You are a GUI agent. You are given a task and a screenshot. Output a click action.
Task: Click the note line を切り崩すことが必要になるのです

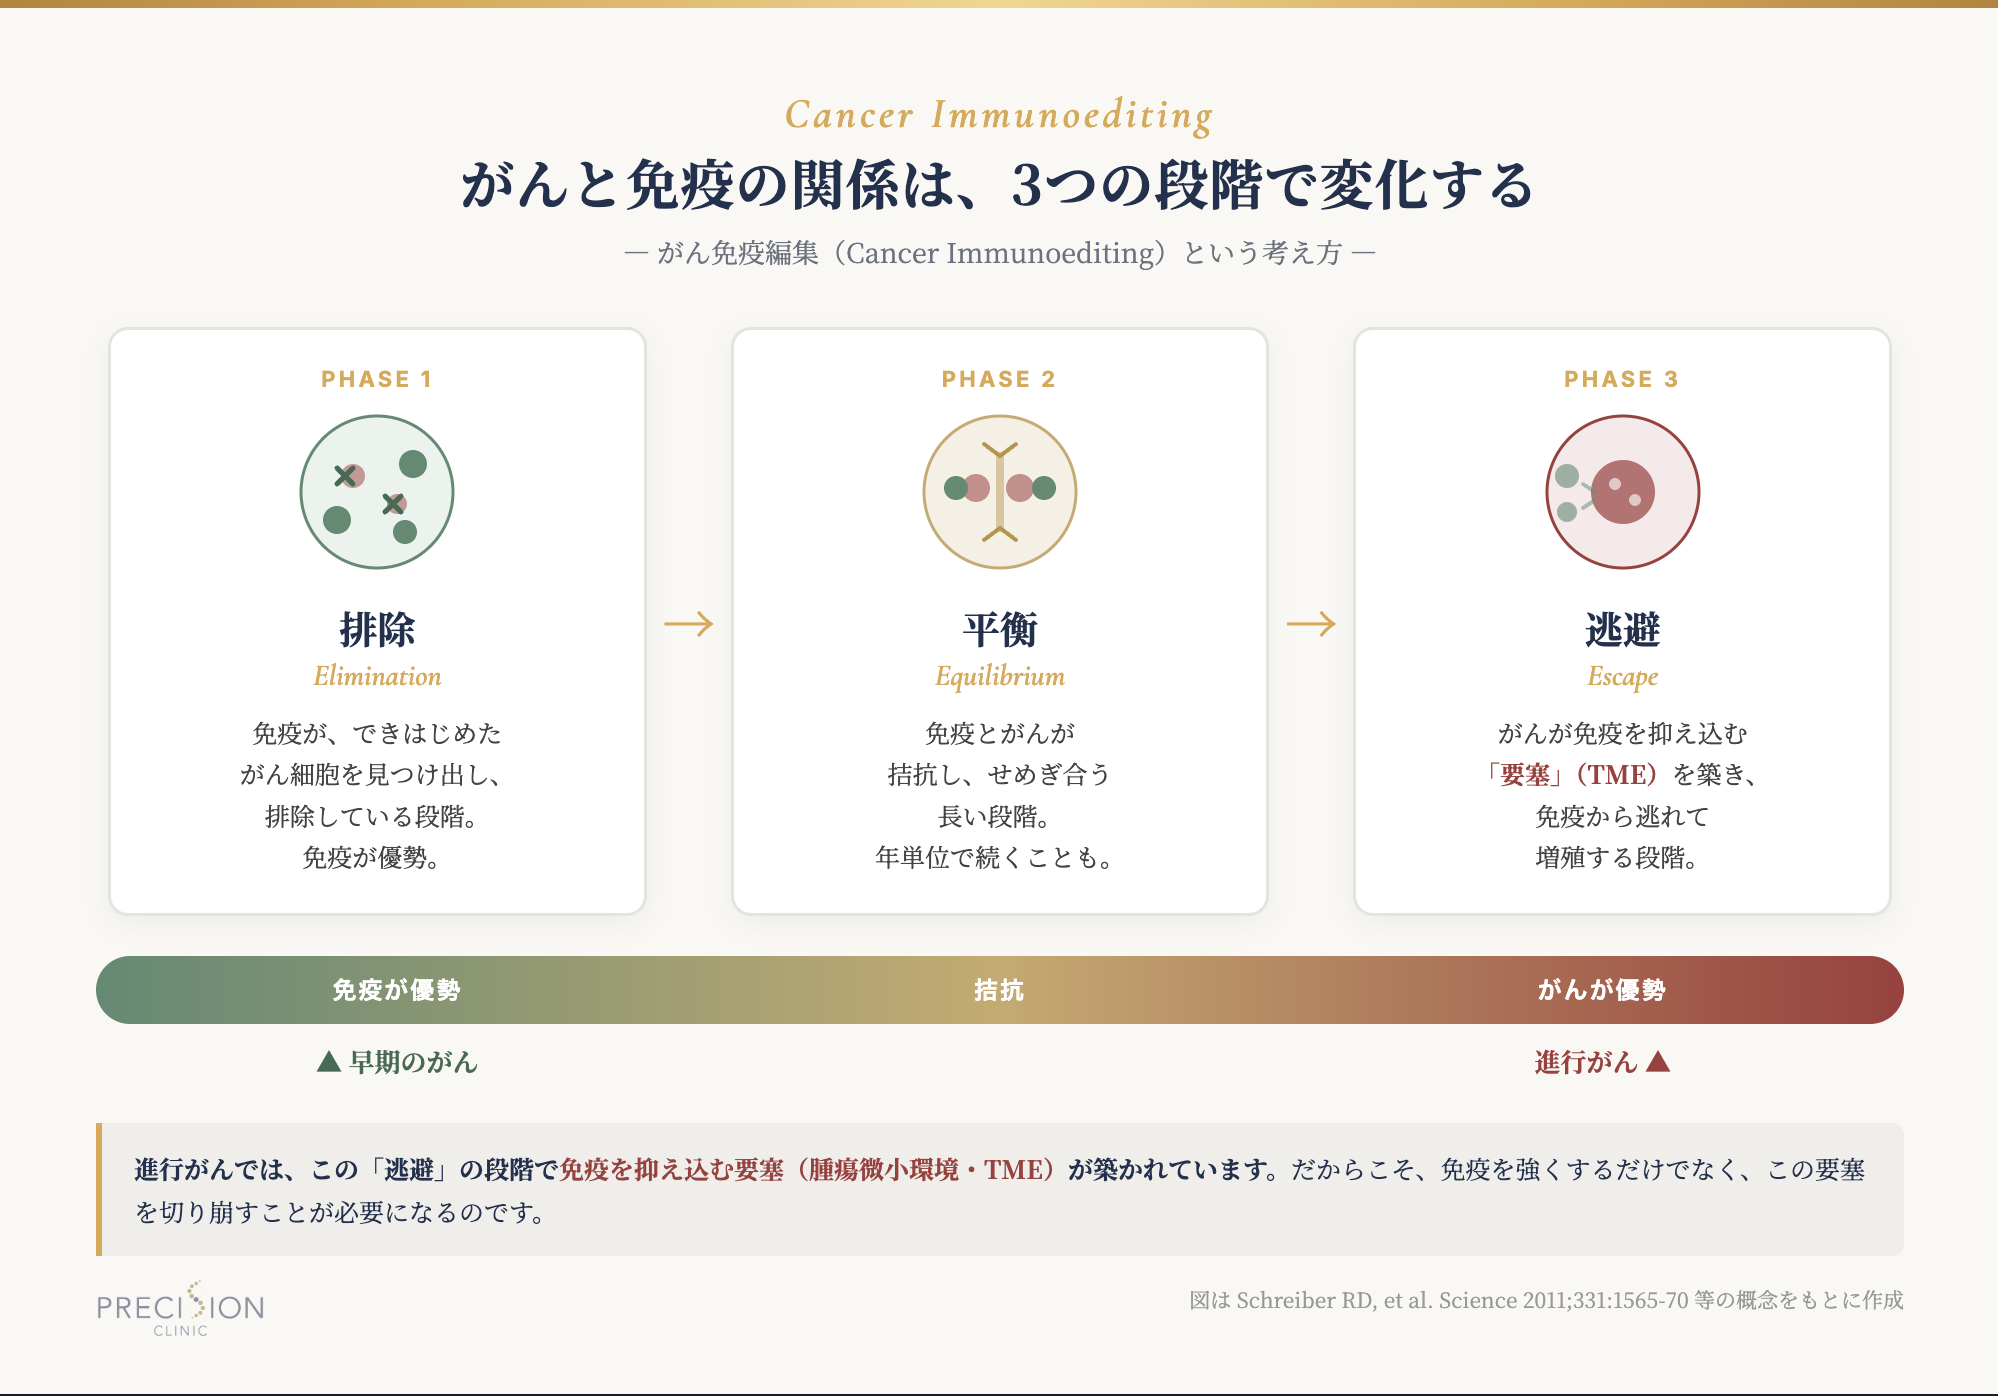[x=340, y=1213]
